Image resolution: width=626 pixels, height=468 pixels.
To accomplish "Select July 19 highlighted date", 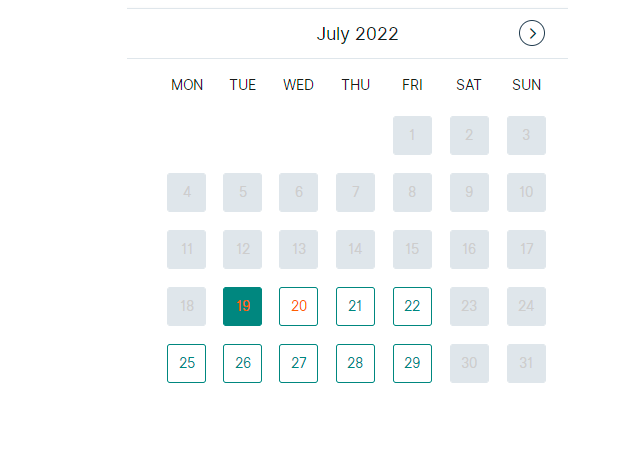I will click(x=242, y=306).
